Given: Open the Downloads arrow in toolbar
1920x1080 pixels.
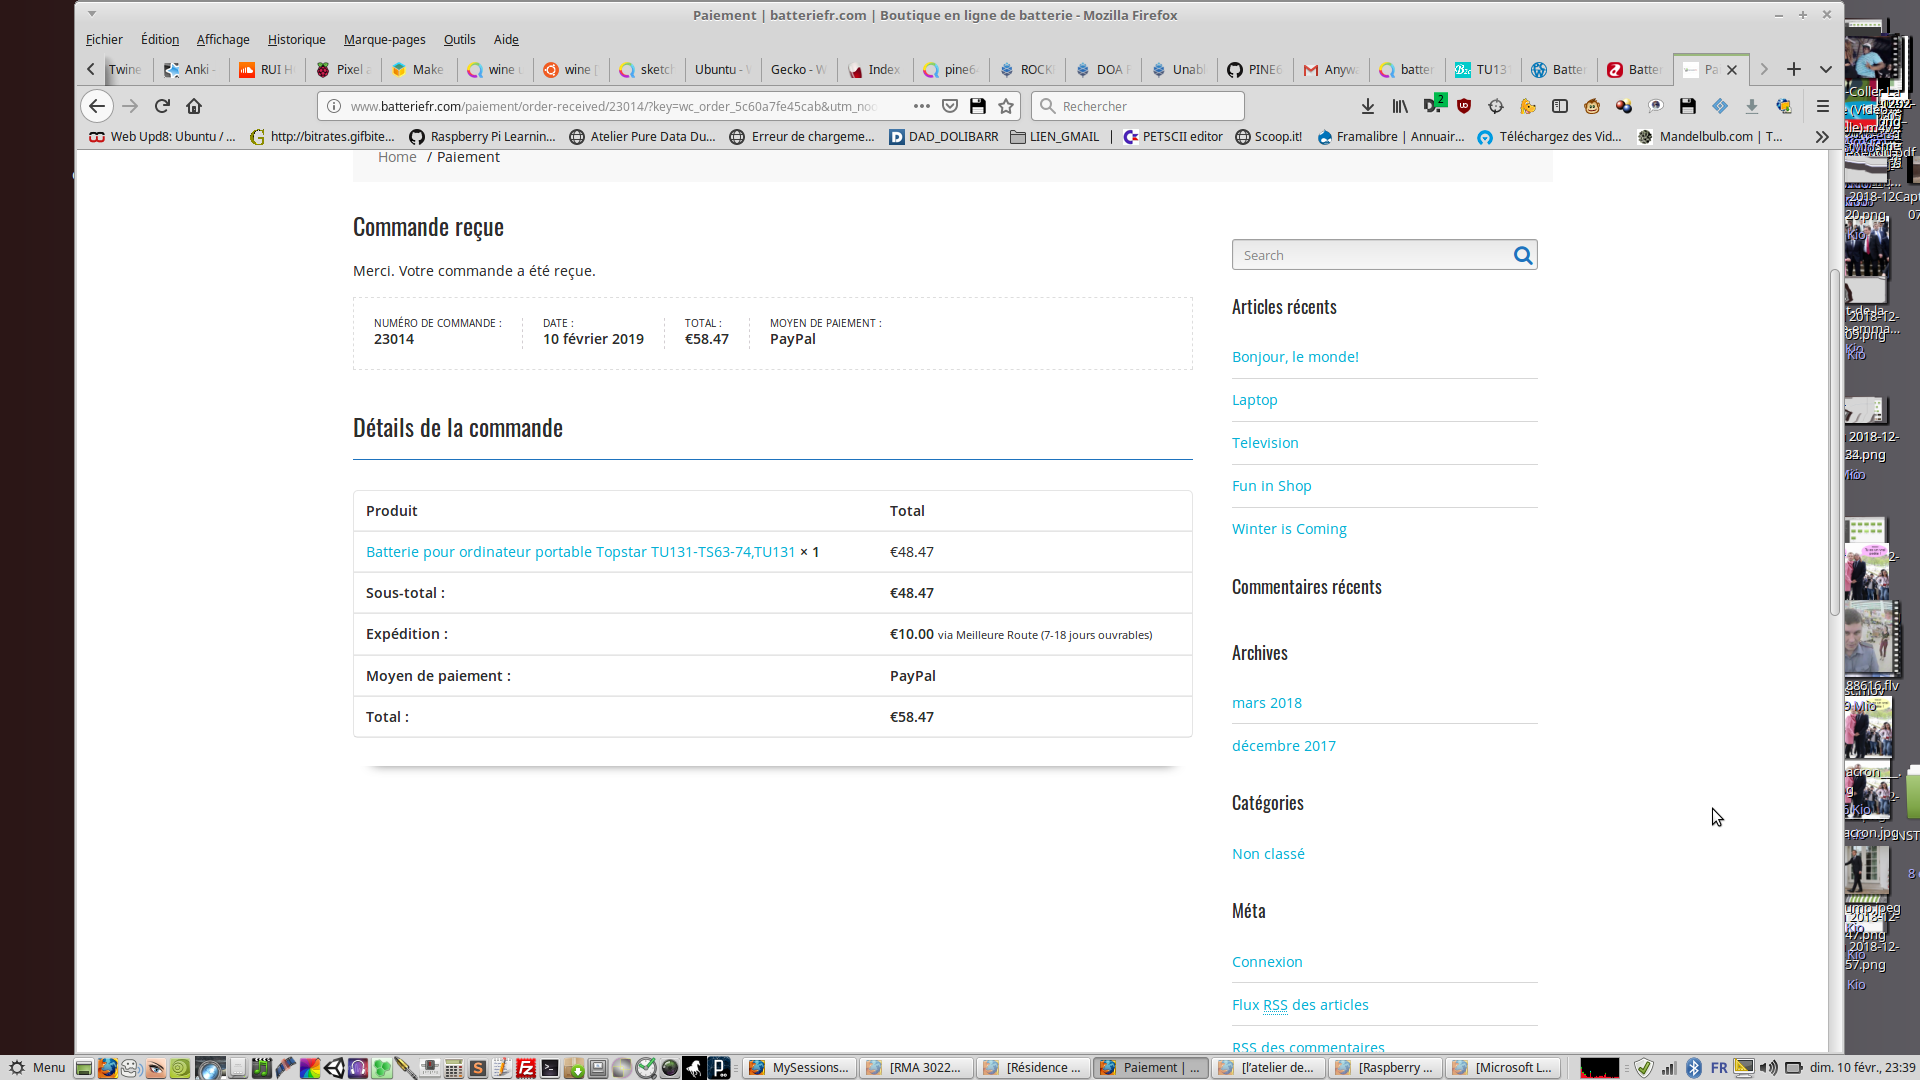Looking at the screenshot, I should tap(1367, 106).
